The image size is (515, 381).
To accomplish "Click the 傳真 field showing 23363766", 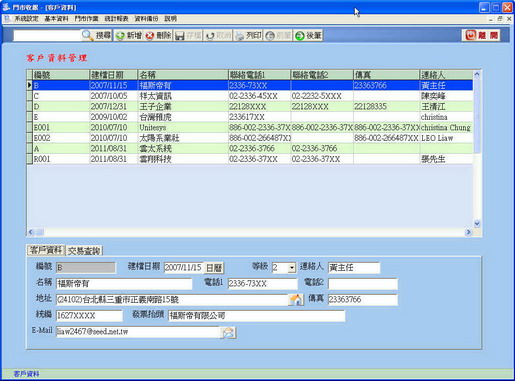I will pyautogui.click(x=363, y=300).
